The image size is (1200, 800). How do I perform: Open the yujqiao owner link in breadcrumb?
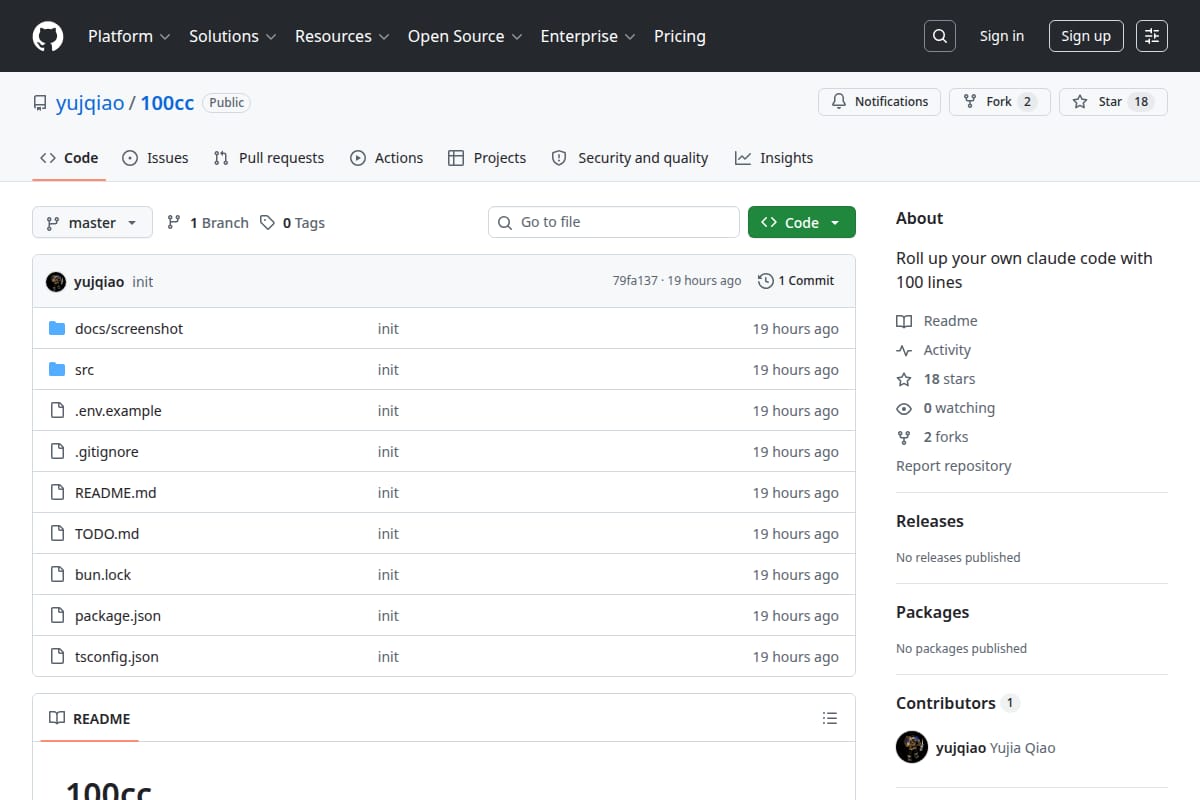point(90,103)
